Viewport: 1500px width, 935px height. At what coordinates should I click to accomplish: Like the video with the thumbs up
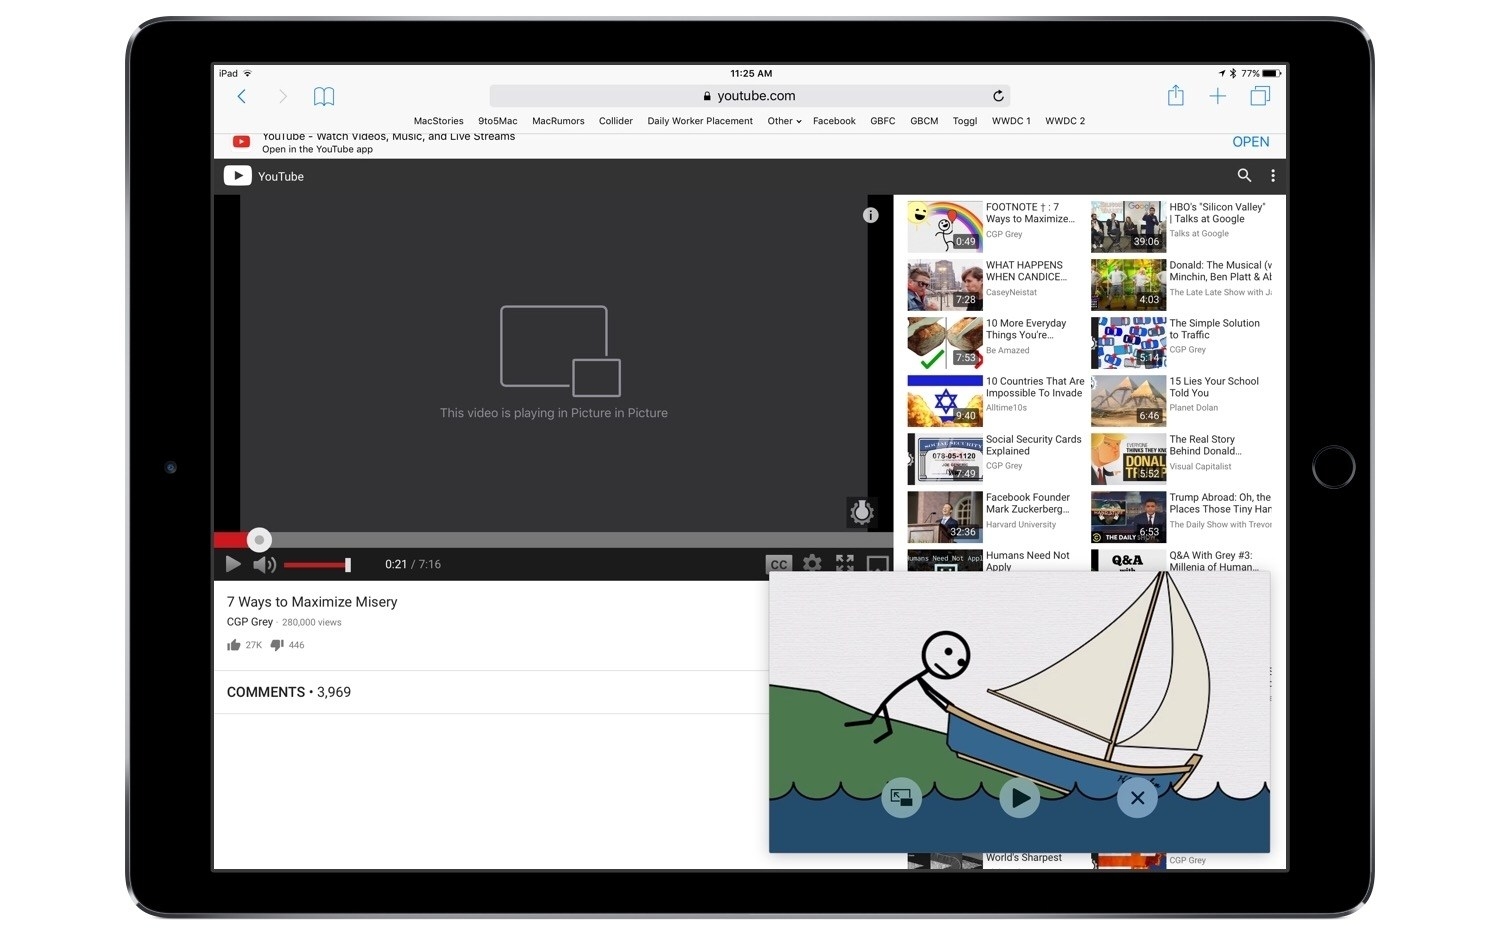(x=233, y=645)
